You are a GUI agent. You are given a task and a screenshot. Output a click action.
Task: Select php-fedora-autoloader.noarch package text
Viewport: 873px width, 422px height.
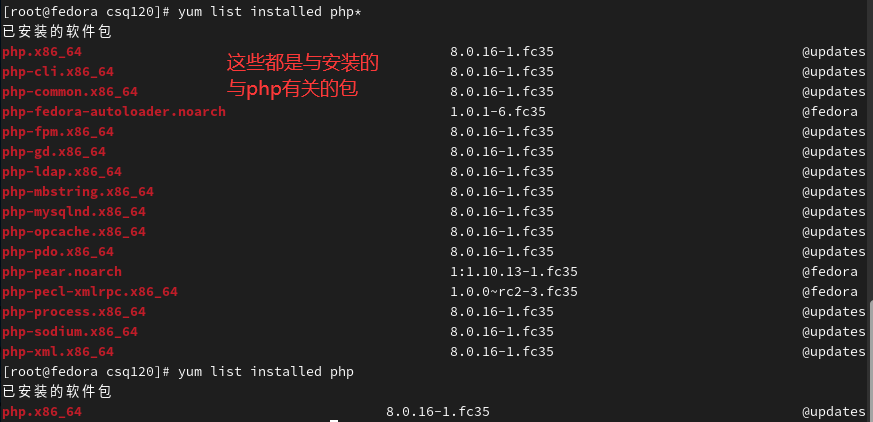pyautogui.click(x=114, y=112)
